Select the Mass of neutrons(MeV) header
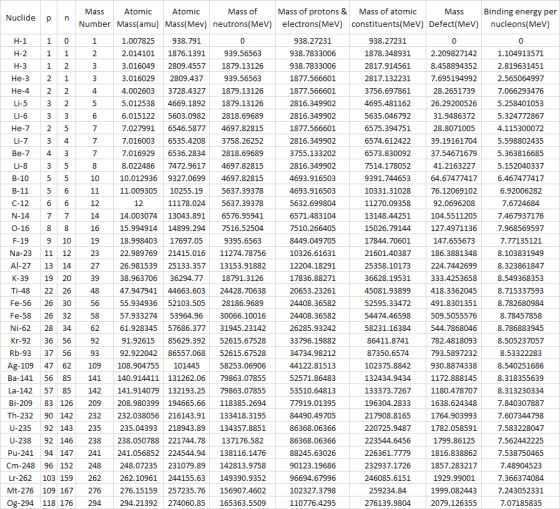This screenshot has height=509, width=560. [x=242, y=18]
